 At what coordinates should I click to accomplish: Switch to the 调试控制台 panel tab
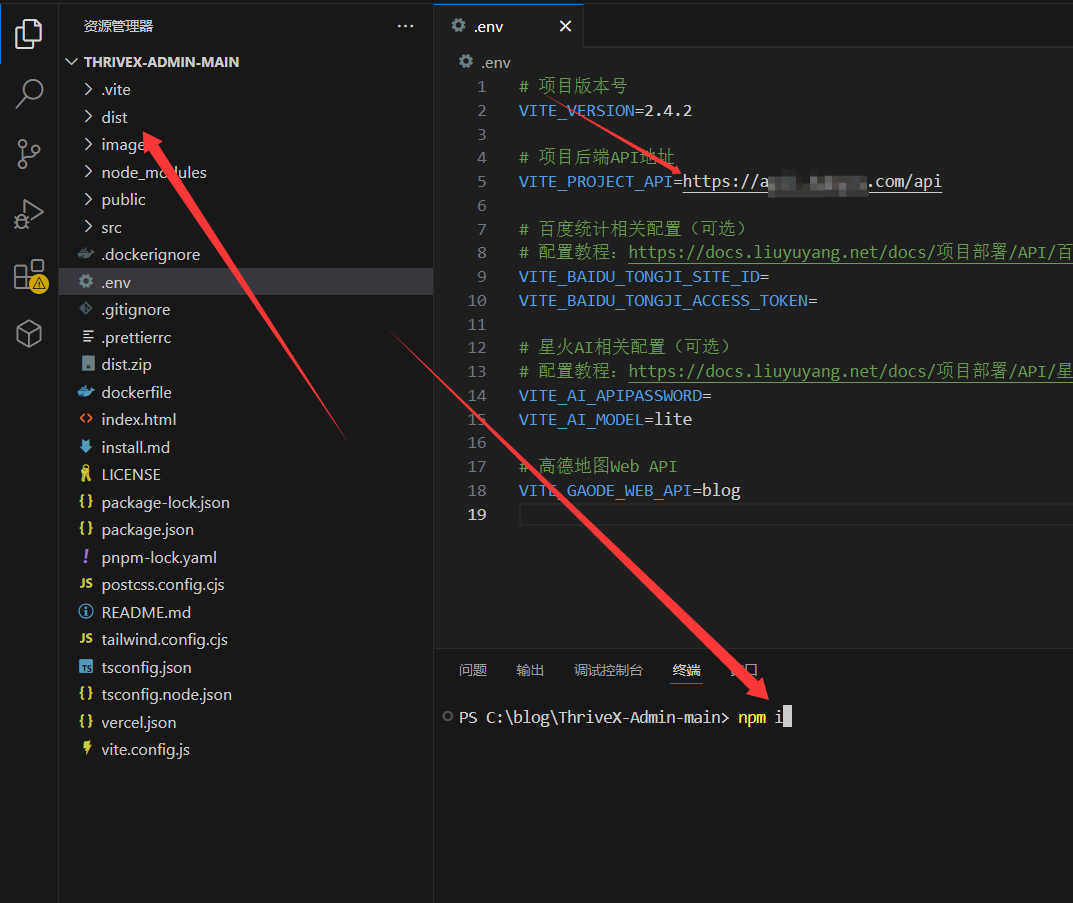click(x=608, y=670)
